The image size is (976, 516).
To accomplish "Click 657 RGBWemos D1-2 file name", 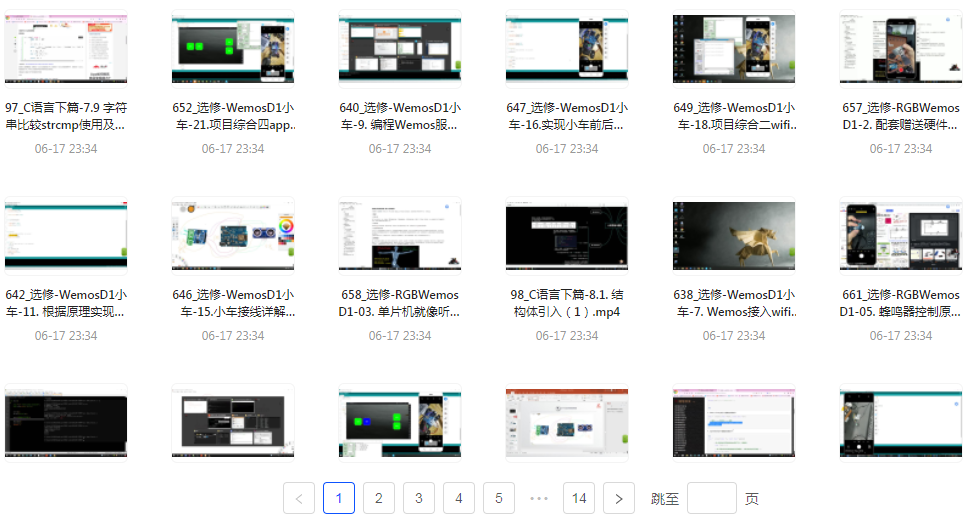I will (x=901, y=117).
